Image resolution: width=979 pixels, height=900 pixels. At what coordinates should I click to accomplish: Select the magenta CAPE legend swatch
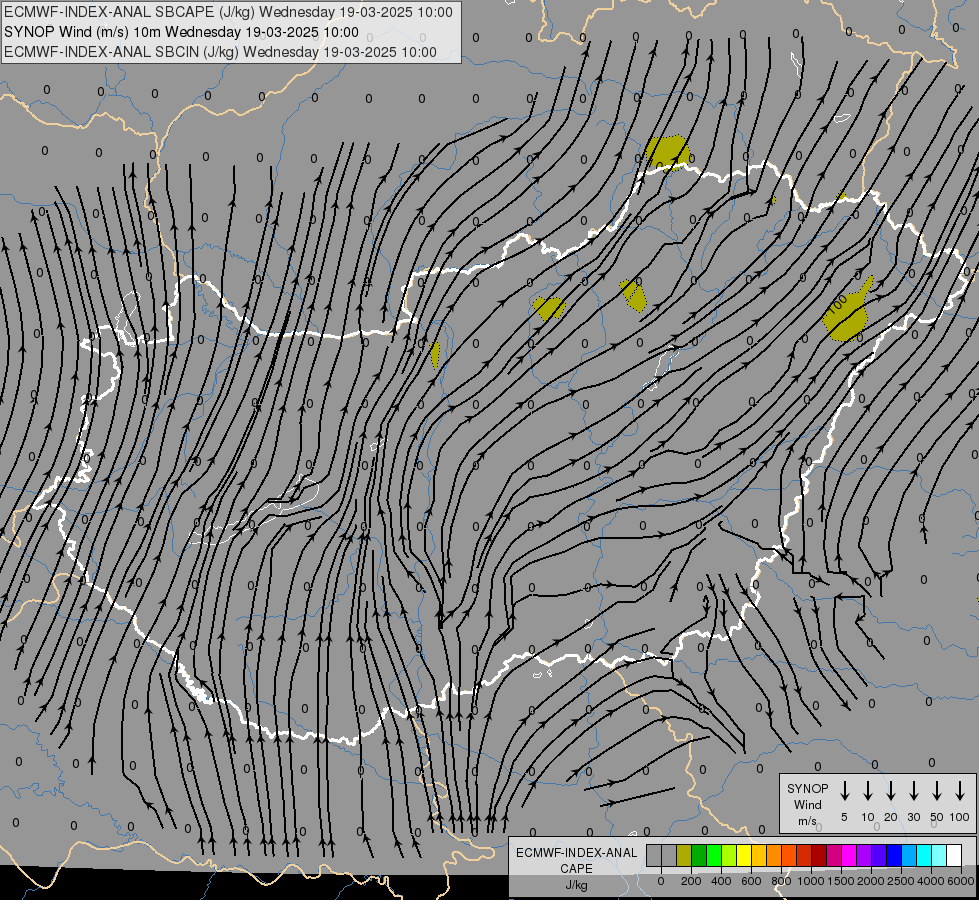850,855
